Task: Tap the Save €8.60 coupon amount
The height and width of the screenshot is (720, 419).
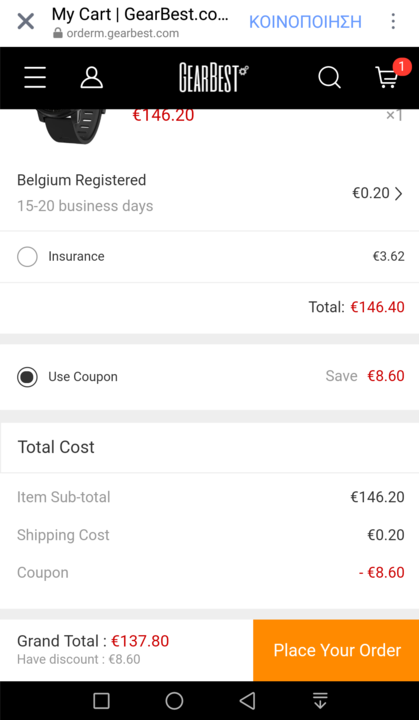Action: point(365,376)
